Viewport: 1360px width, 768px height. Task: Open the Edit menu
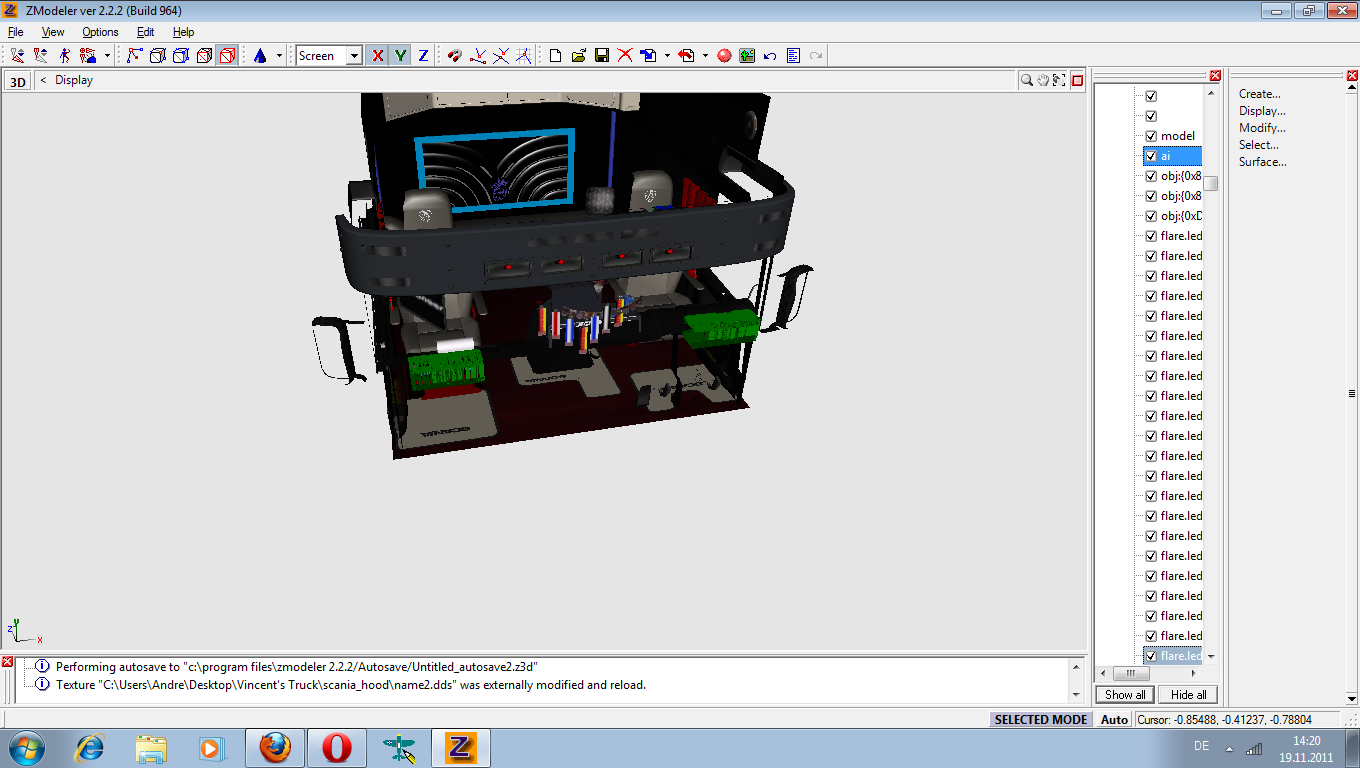click(x=146, y=32)
